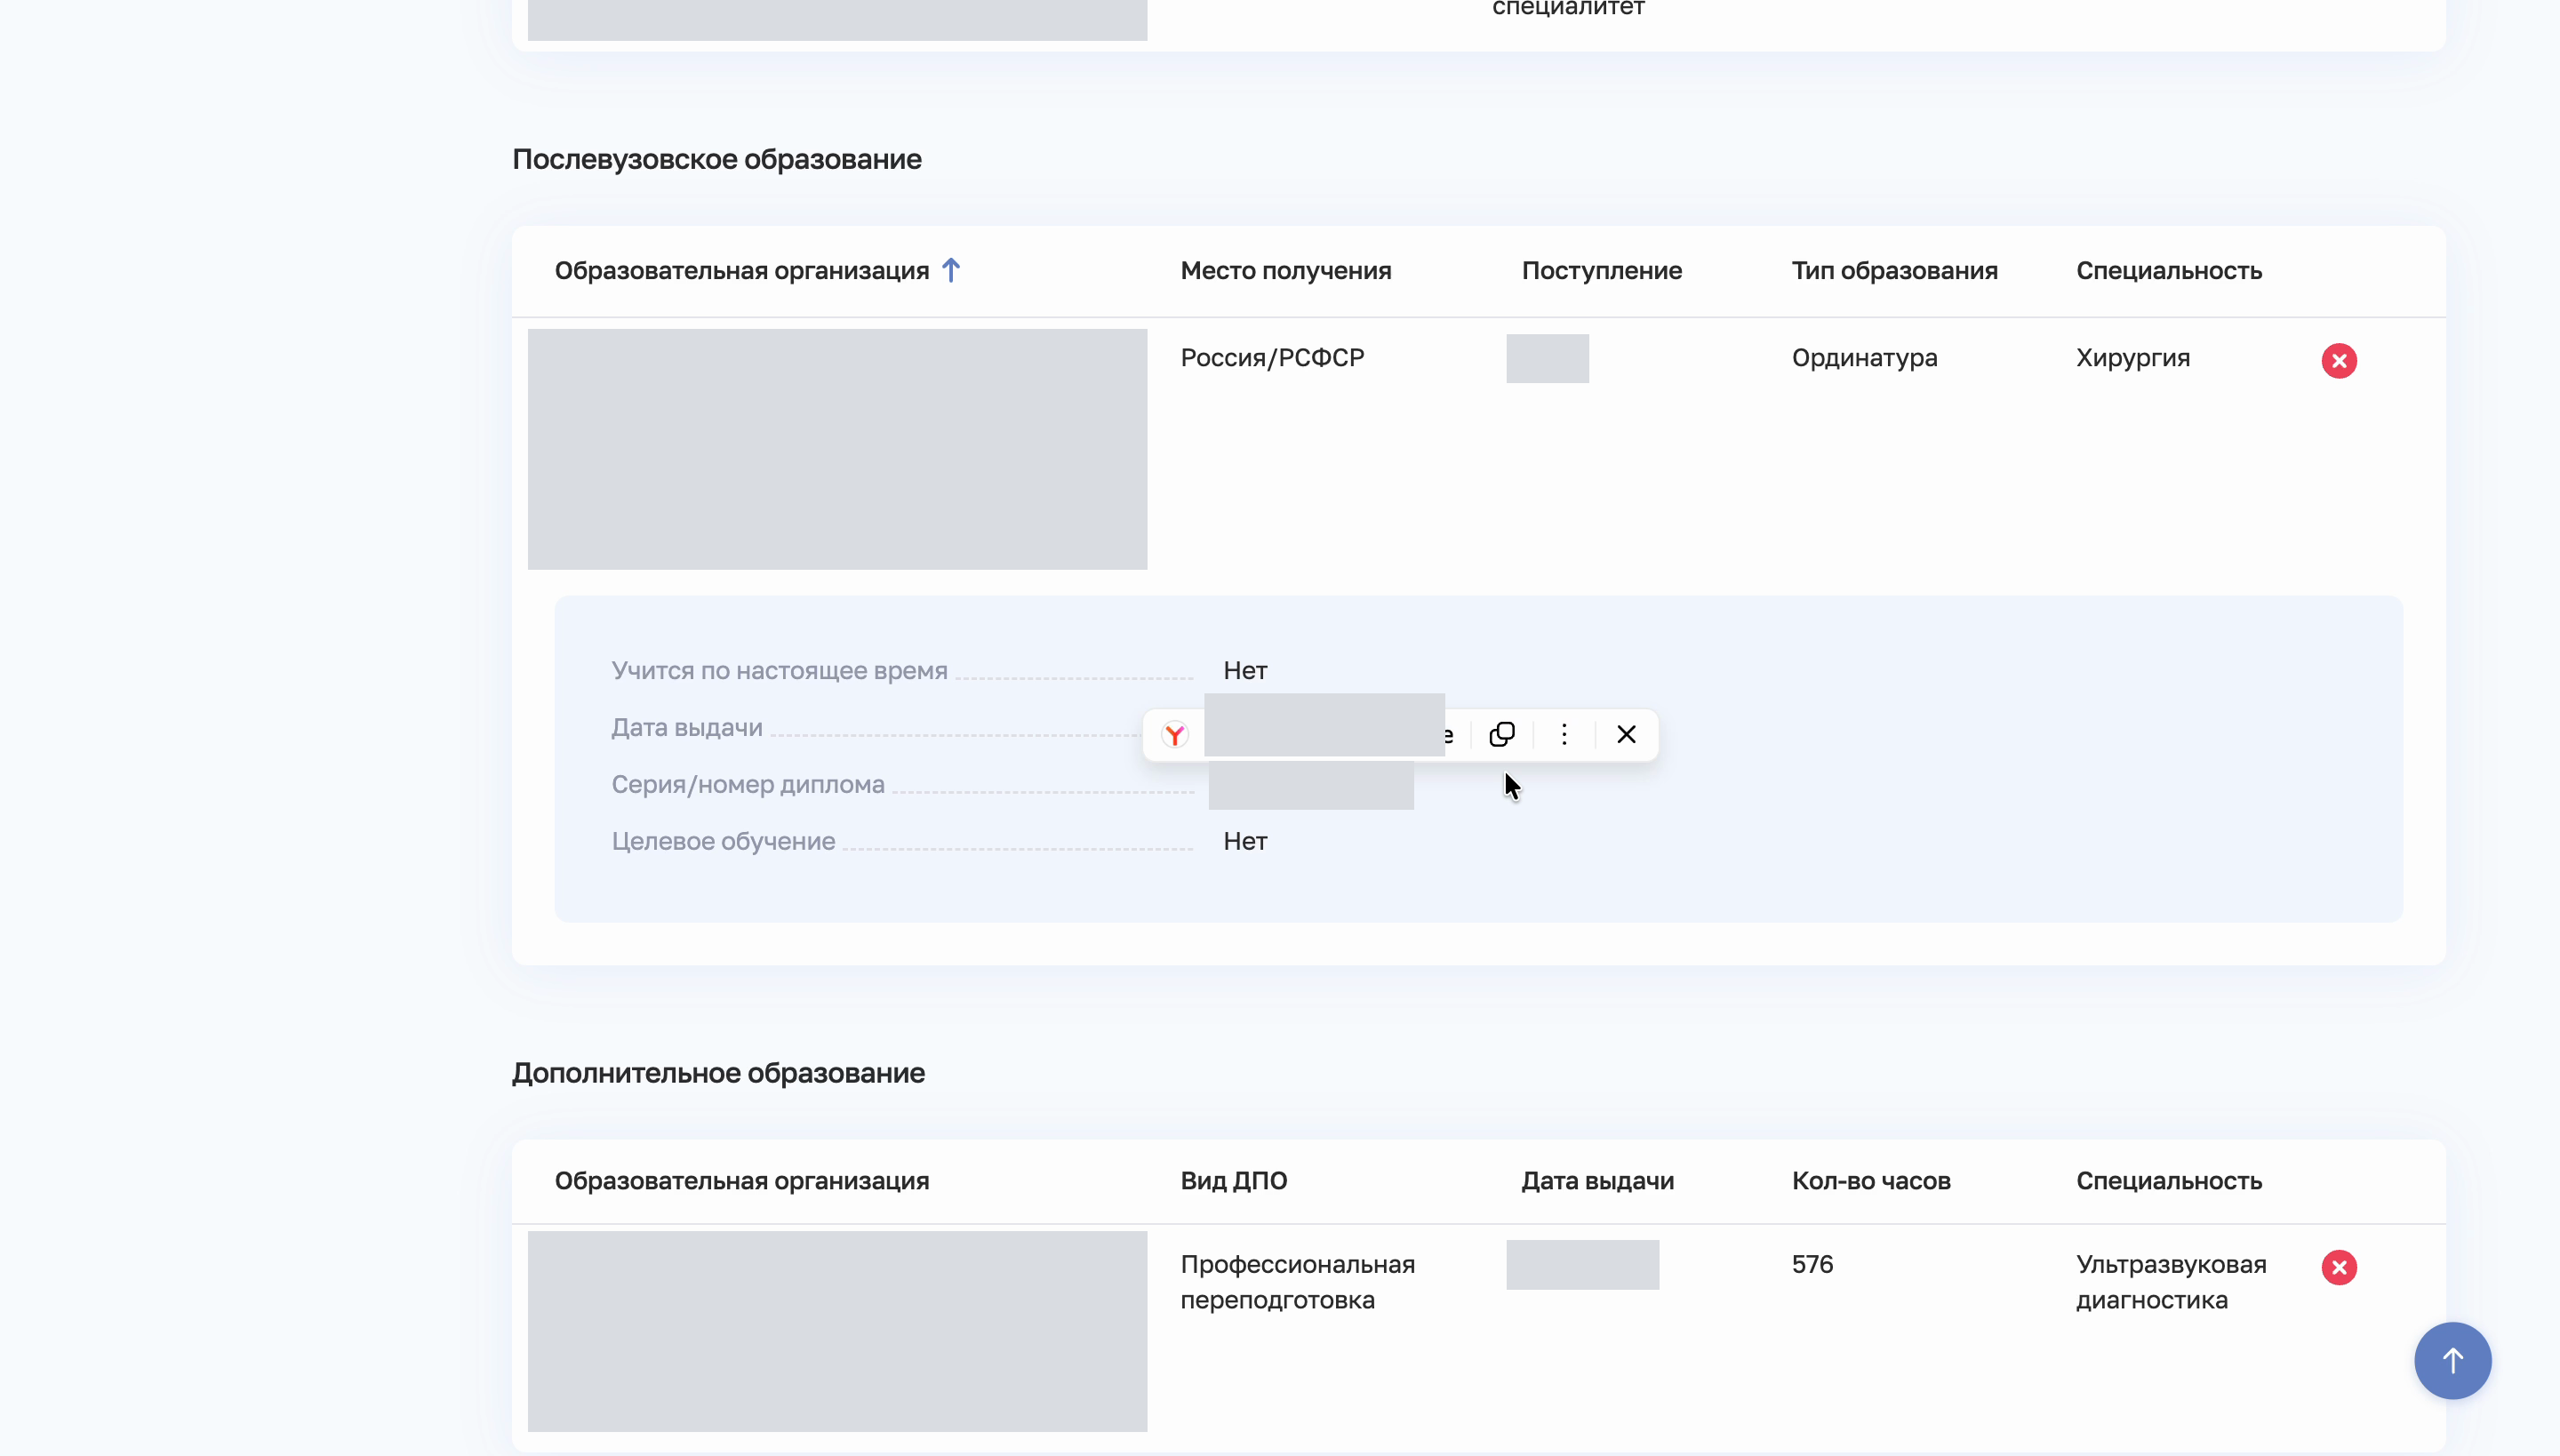This screenshot has height=1456, width=2560.
Task: Click Образовательная организация header in additional education table
Action: [741, 1181]
